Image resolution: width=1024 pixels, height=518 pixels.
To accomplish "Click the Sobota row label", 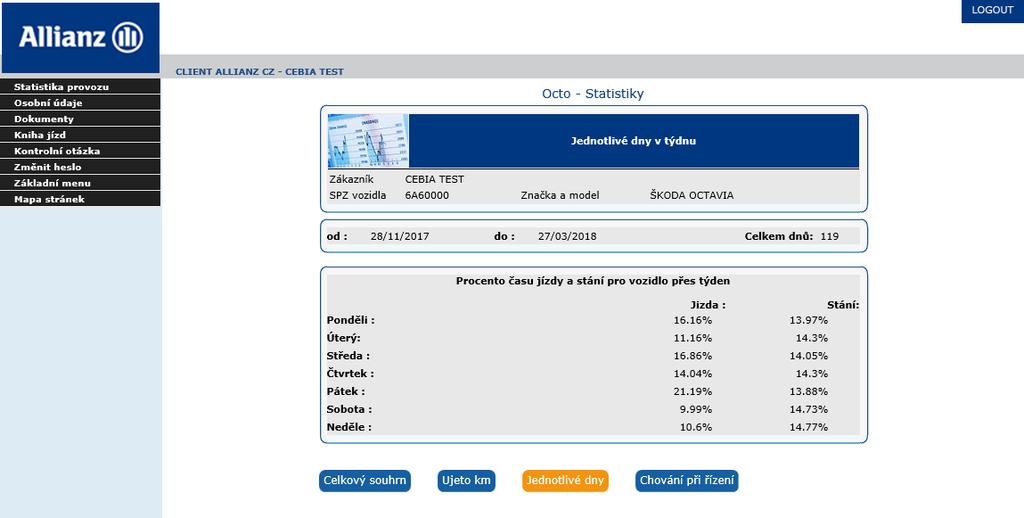I will (x=349, y=410).
